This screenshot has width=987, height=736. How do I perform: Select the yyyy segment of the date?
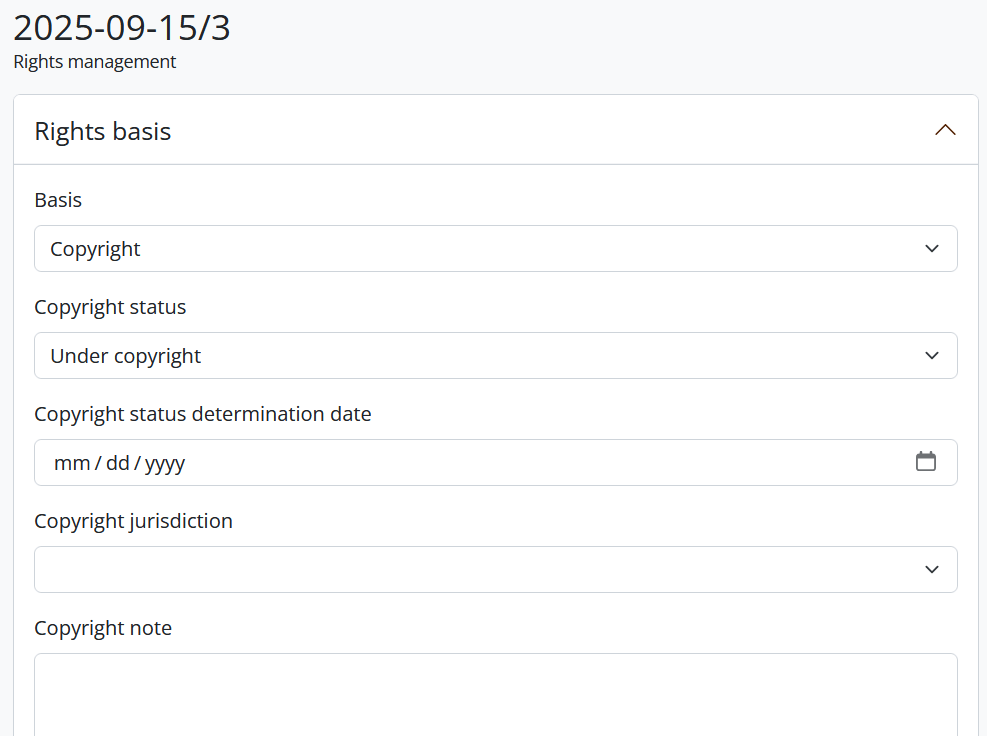tap(165, 463)
